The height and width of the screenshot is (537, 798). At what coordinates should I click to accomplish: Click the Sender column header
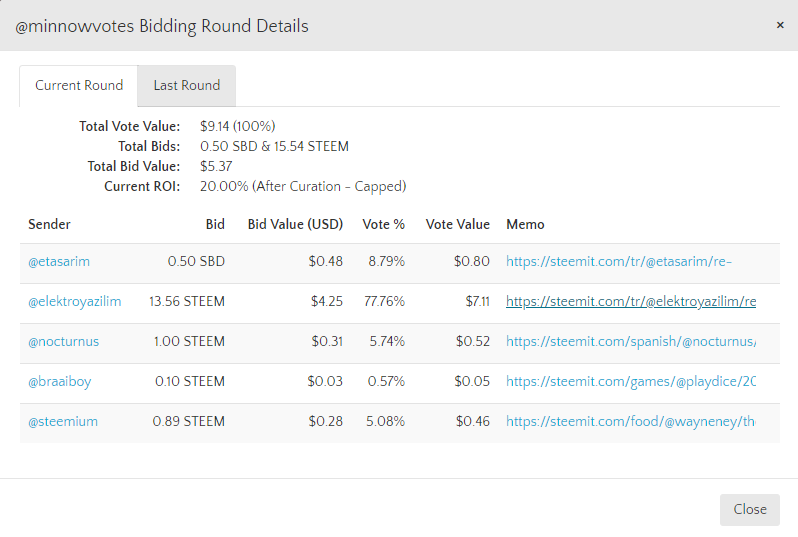pyautogui.click(x=49, y=225)
